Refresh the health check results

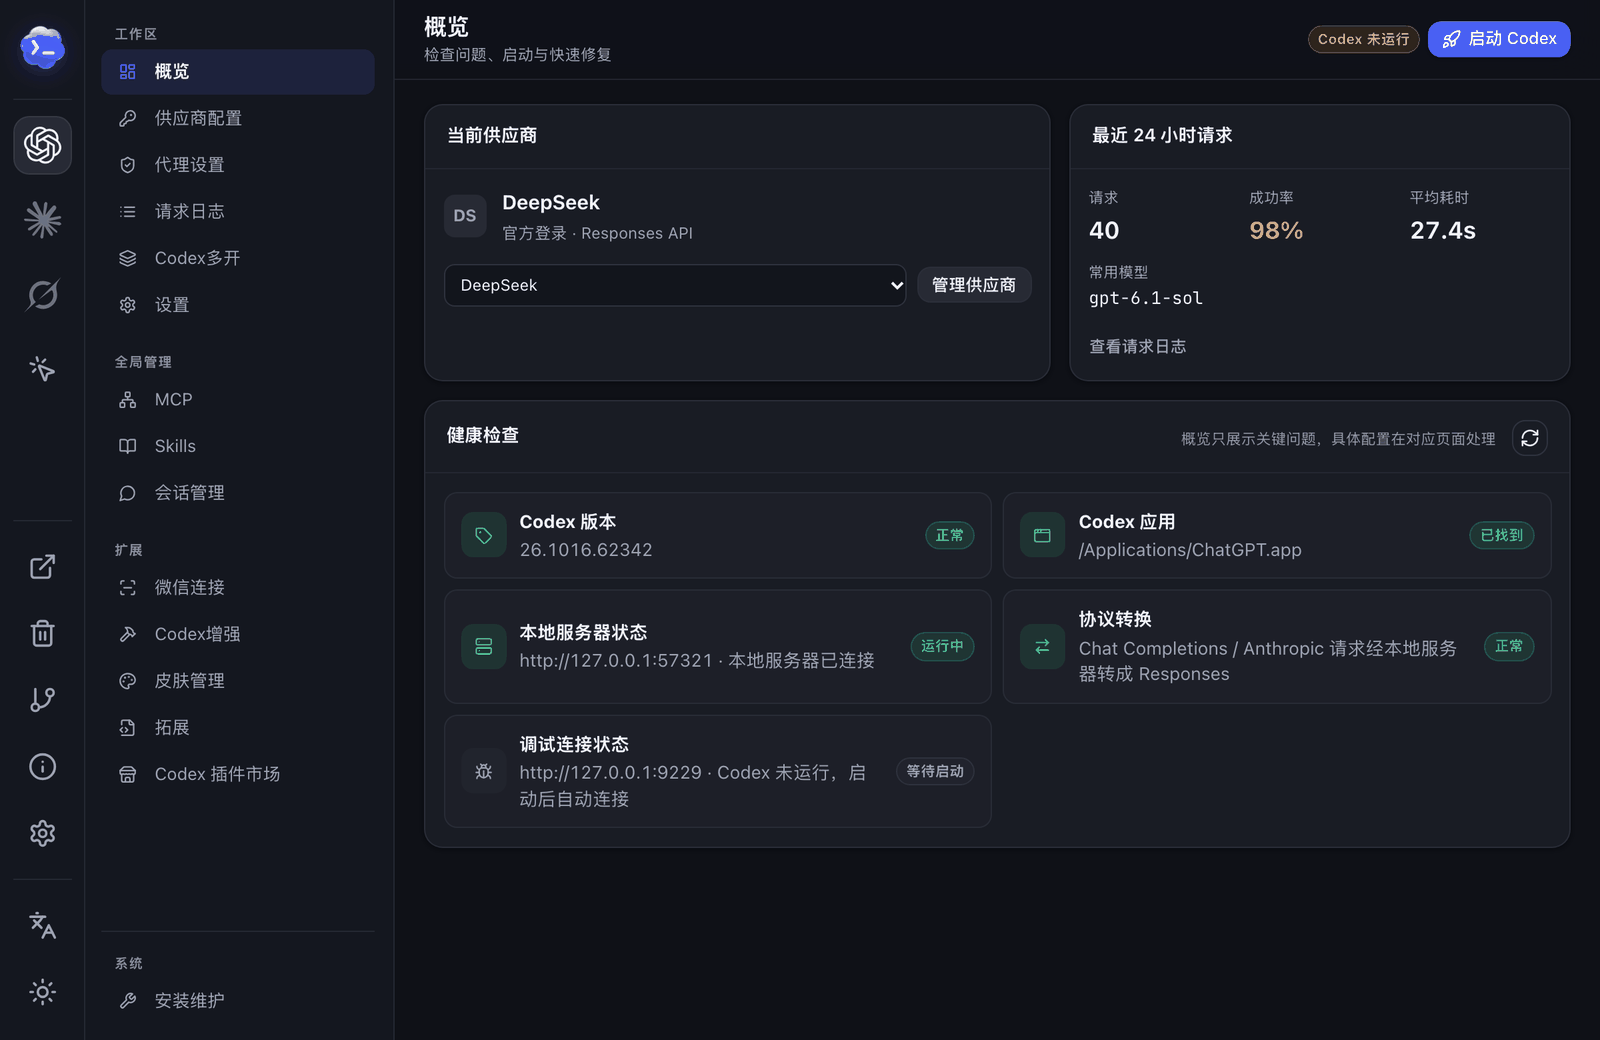[x=1530, y=438]
